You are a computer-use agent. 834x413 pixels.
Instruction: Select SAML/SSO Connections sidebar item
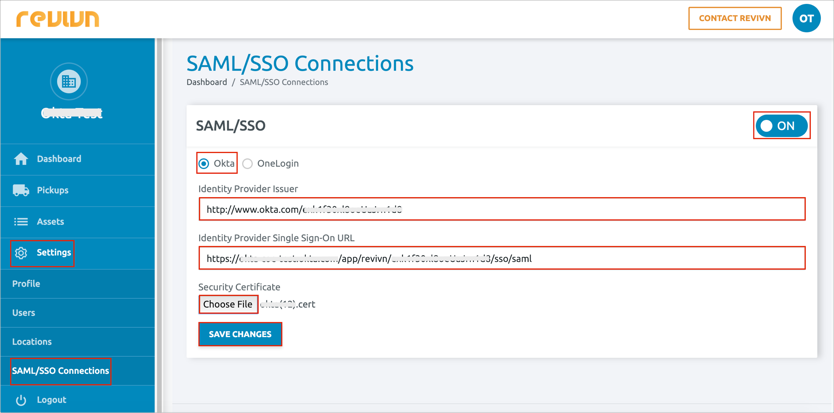pyautogui.click(x=60, y=371)
